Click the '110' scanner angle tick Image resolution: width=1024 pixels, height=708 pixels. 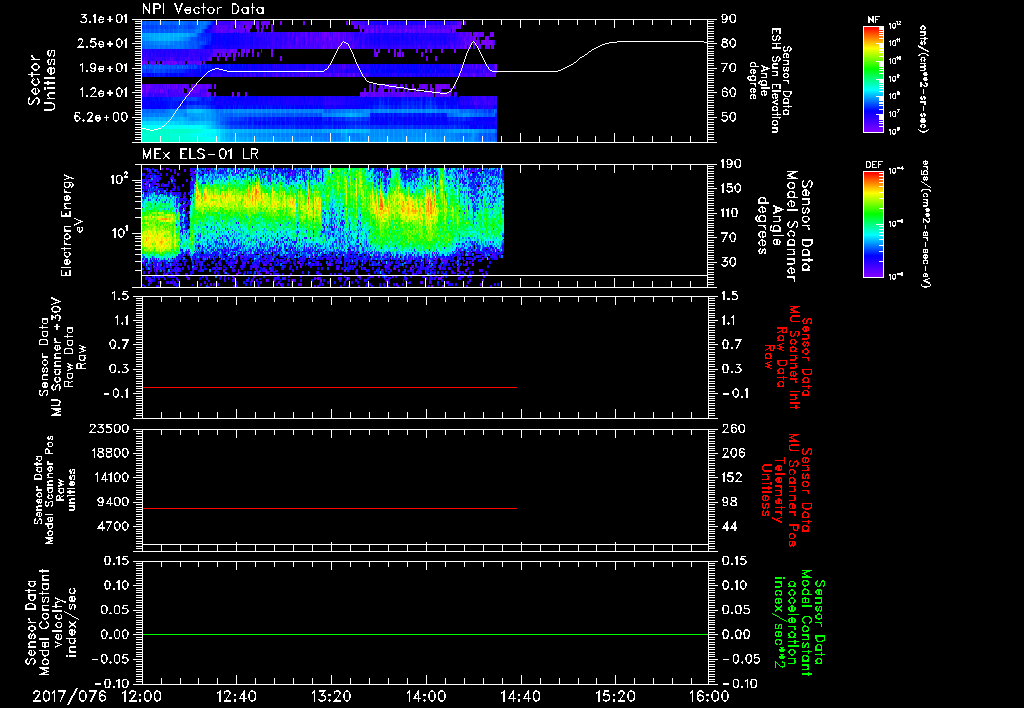pos(731,213)
